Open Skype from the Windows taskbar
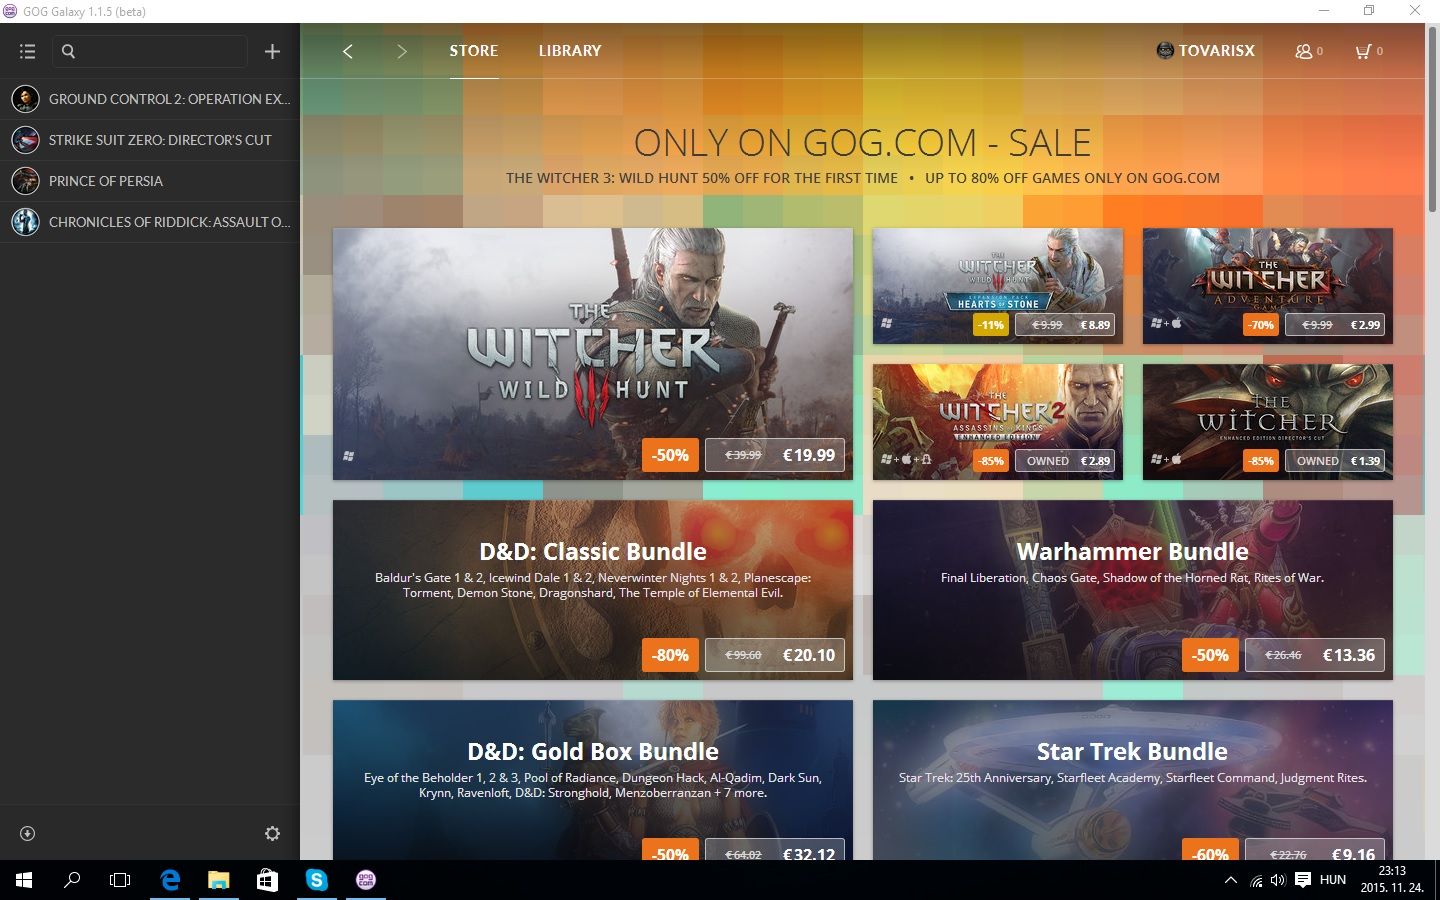Screen dimensions: 1440x900 [317, 880]
